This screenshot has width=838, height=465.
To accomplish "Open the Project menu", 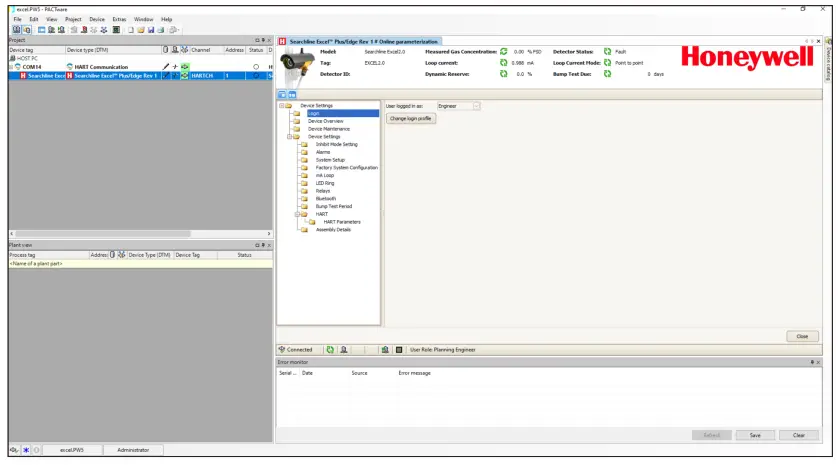I will 73,19.
